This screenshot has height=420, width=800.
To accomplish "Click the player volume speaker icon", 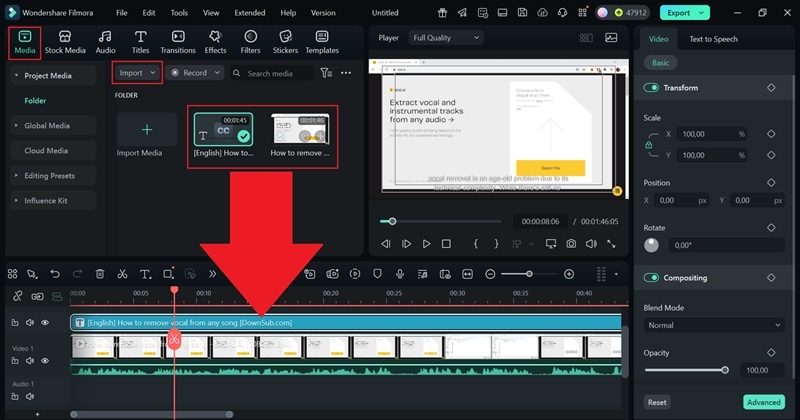I will (x=591, y=244).
